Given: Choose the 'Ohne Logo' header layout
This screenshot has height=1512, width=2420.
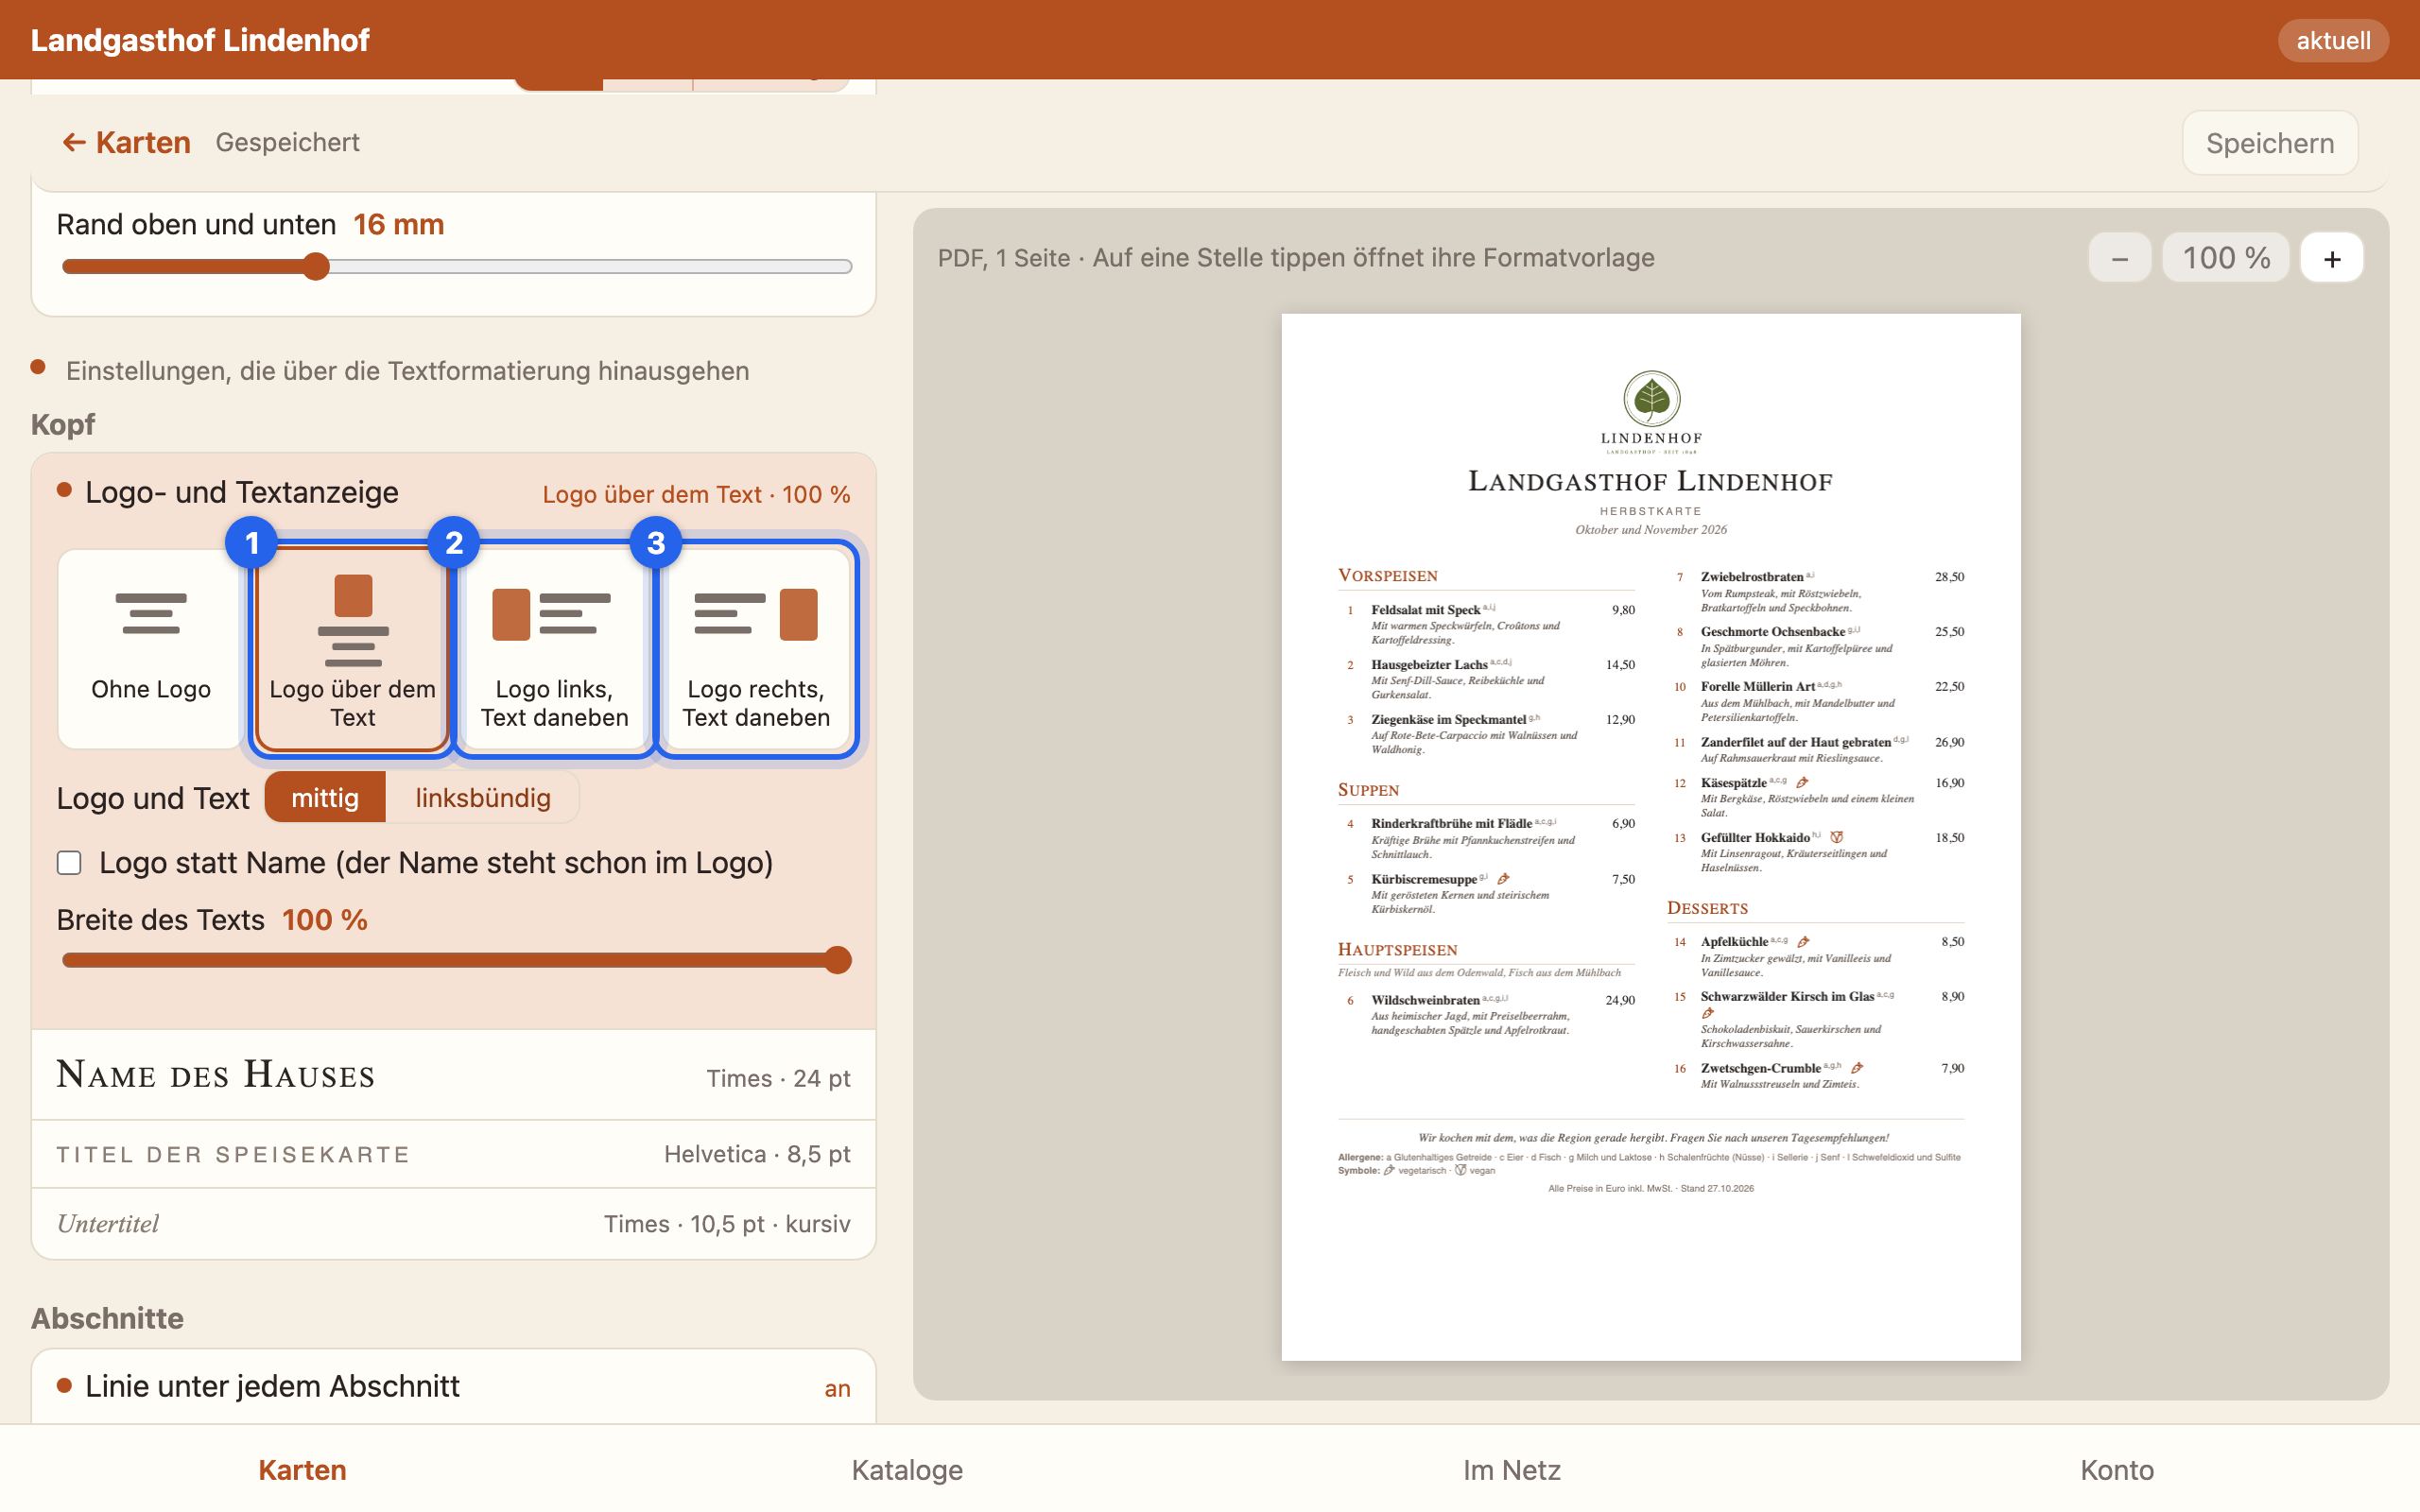Looking at the screenshot, I should 151,648.
